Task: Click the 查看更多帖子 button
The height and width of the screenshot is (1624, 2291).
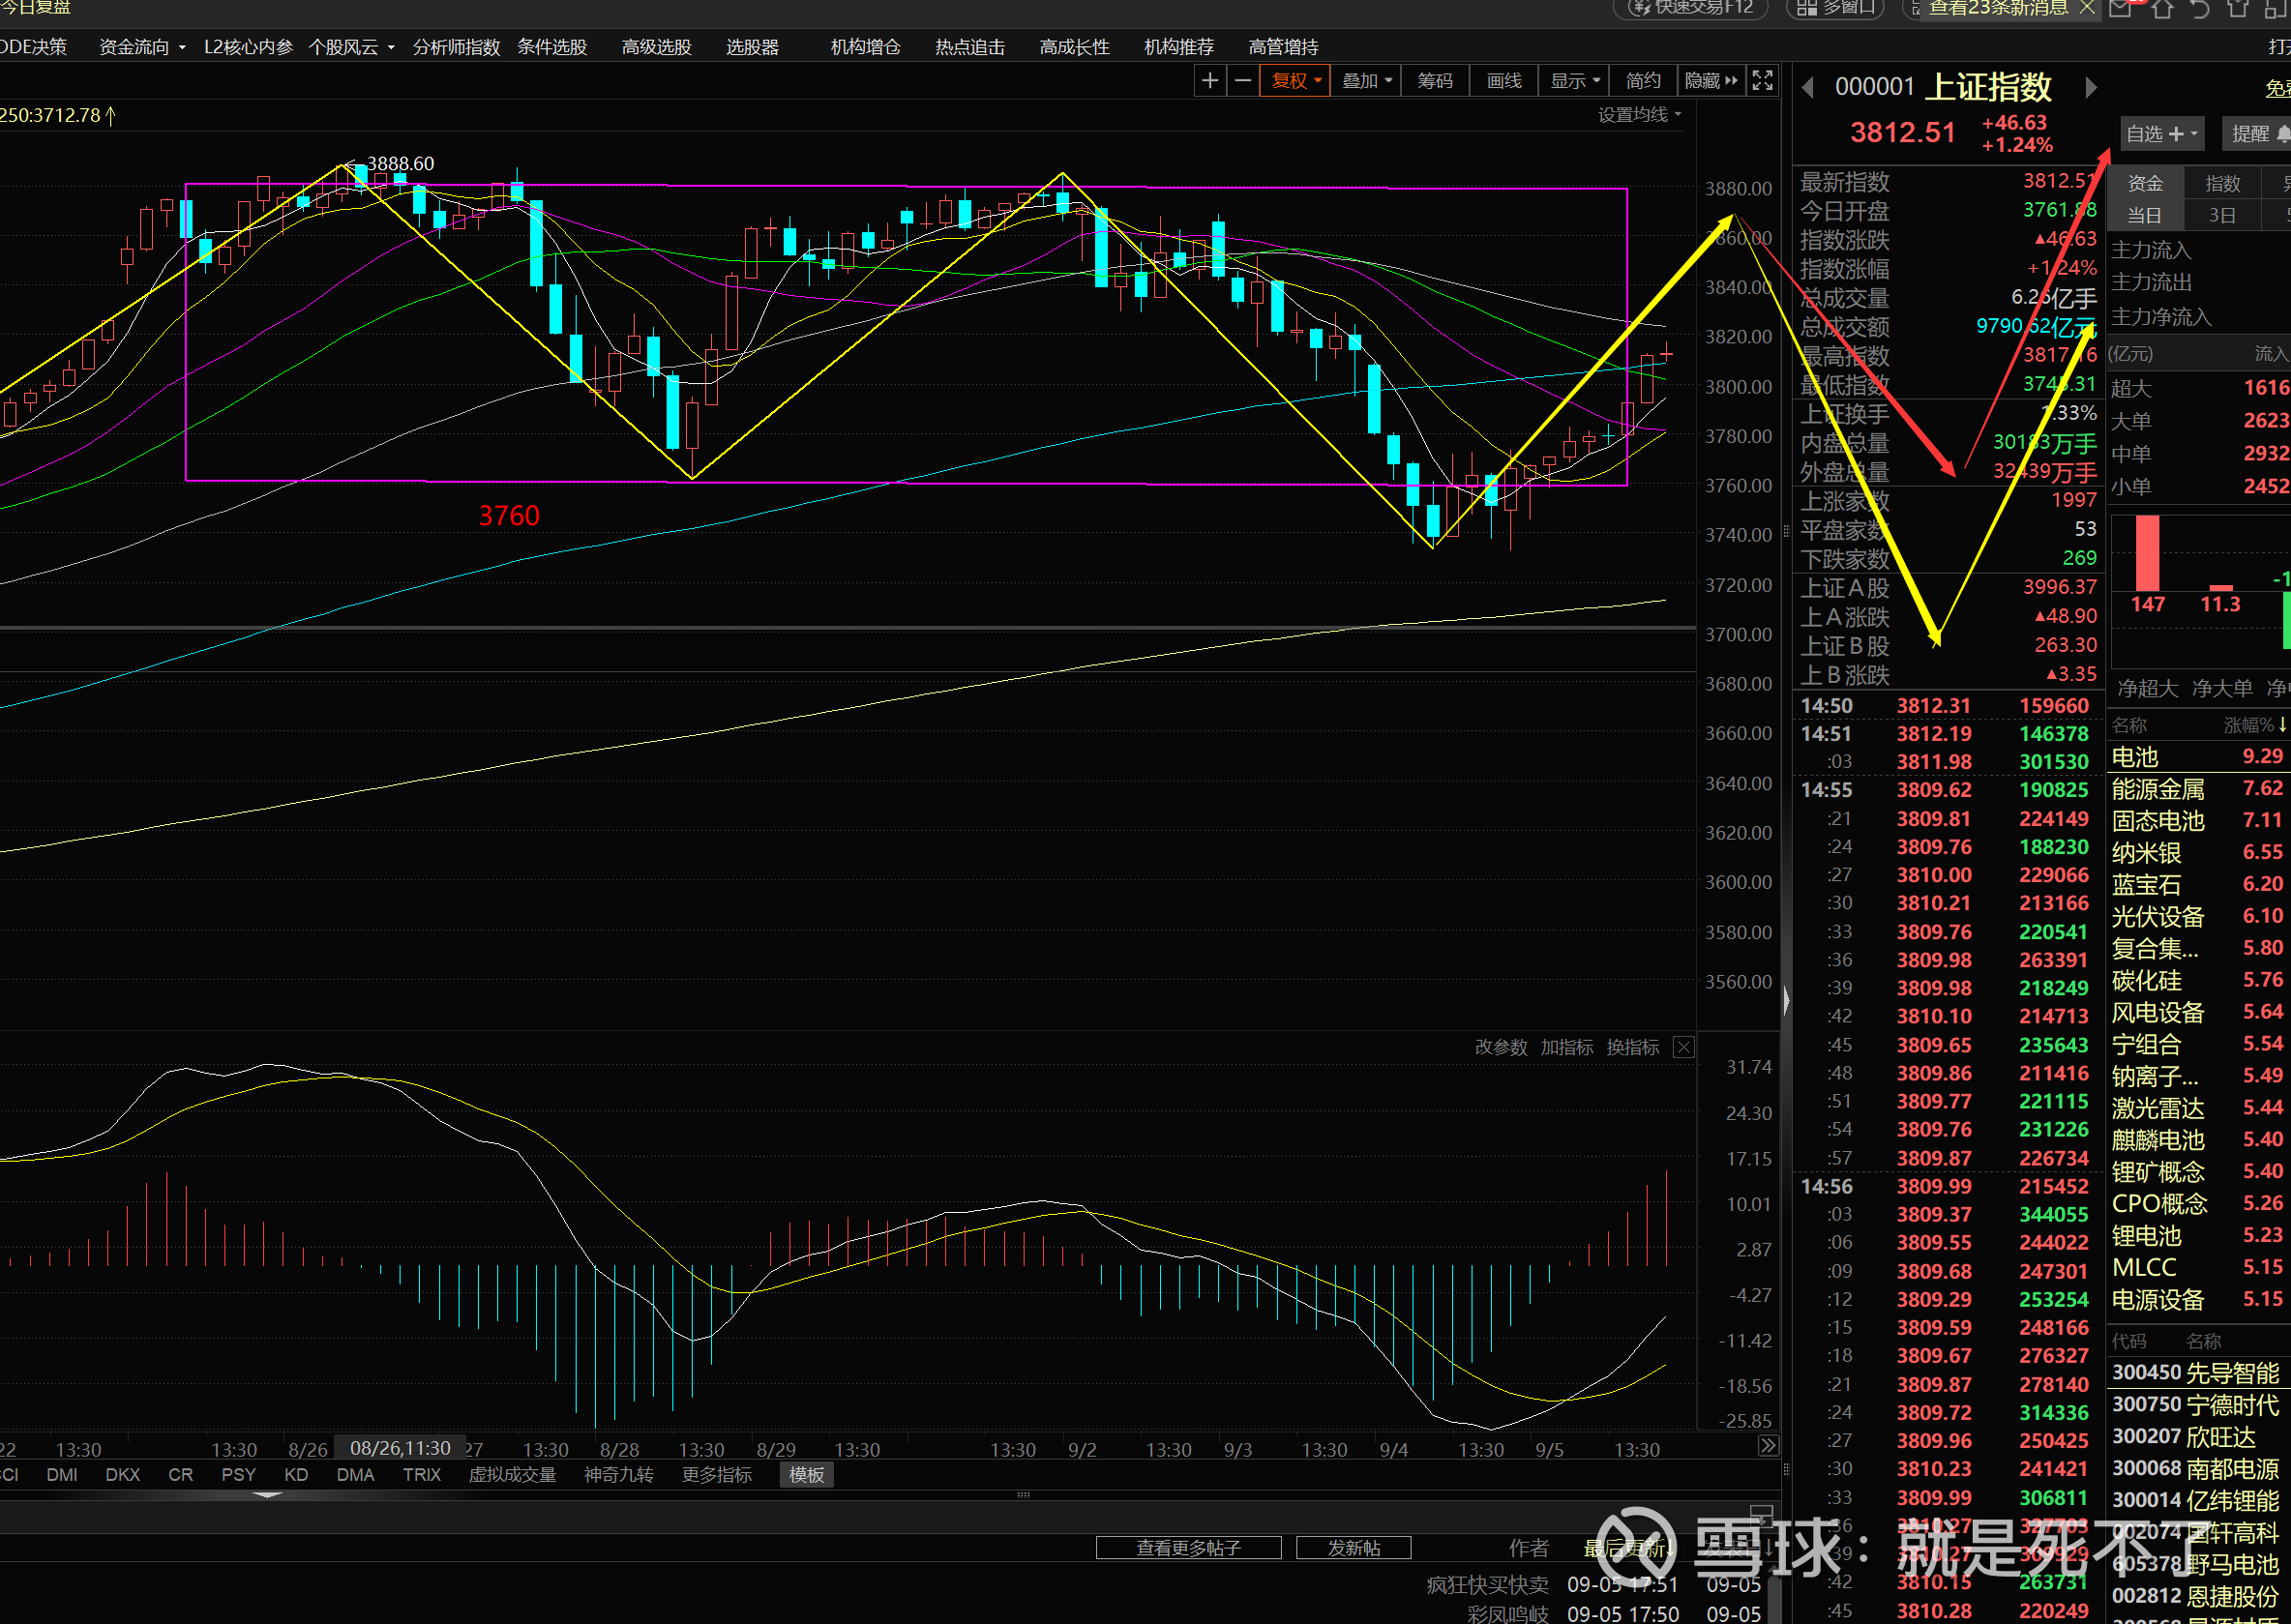Action: tap(1188, 1548)
